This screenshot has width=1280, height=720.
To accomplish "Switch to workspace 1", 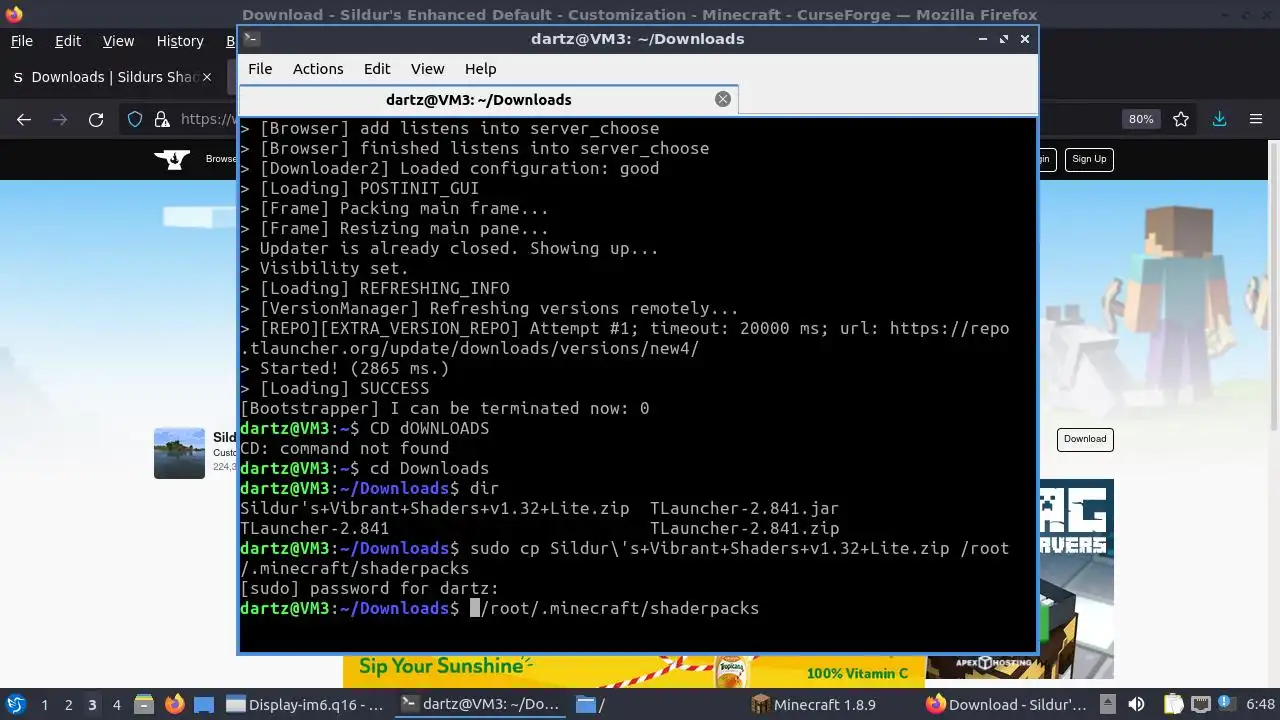I will (x=44, y=705).
